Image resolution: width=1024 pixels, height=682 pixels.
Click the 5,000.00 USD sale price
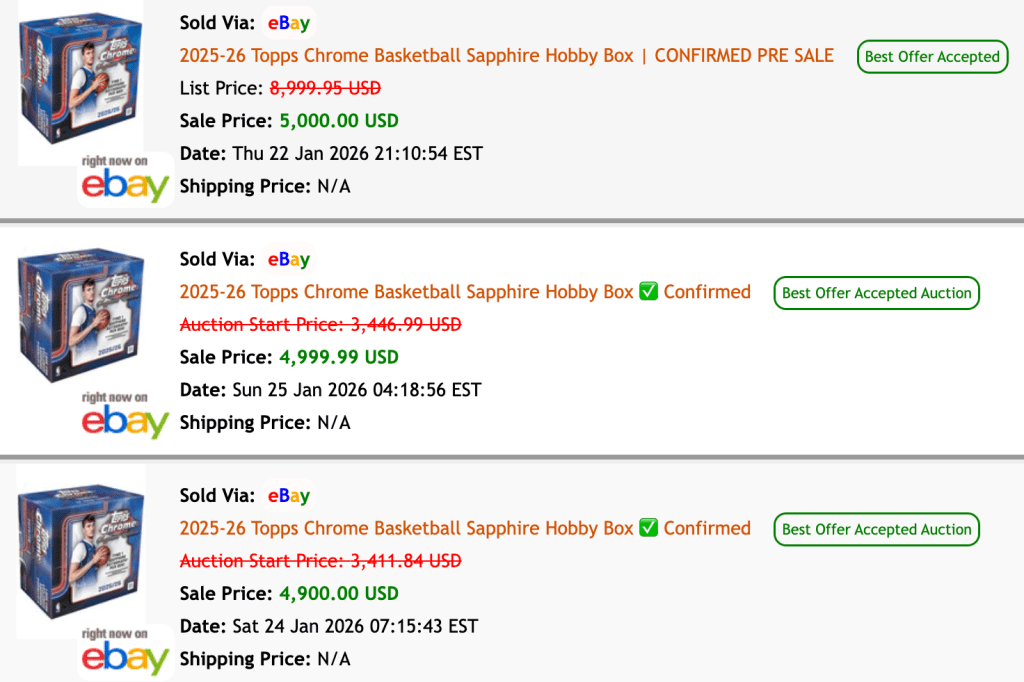pos(337,121)
